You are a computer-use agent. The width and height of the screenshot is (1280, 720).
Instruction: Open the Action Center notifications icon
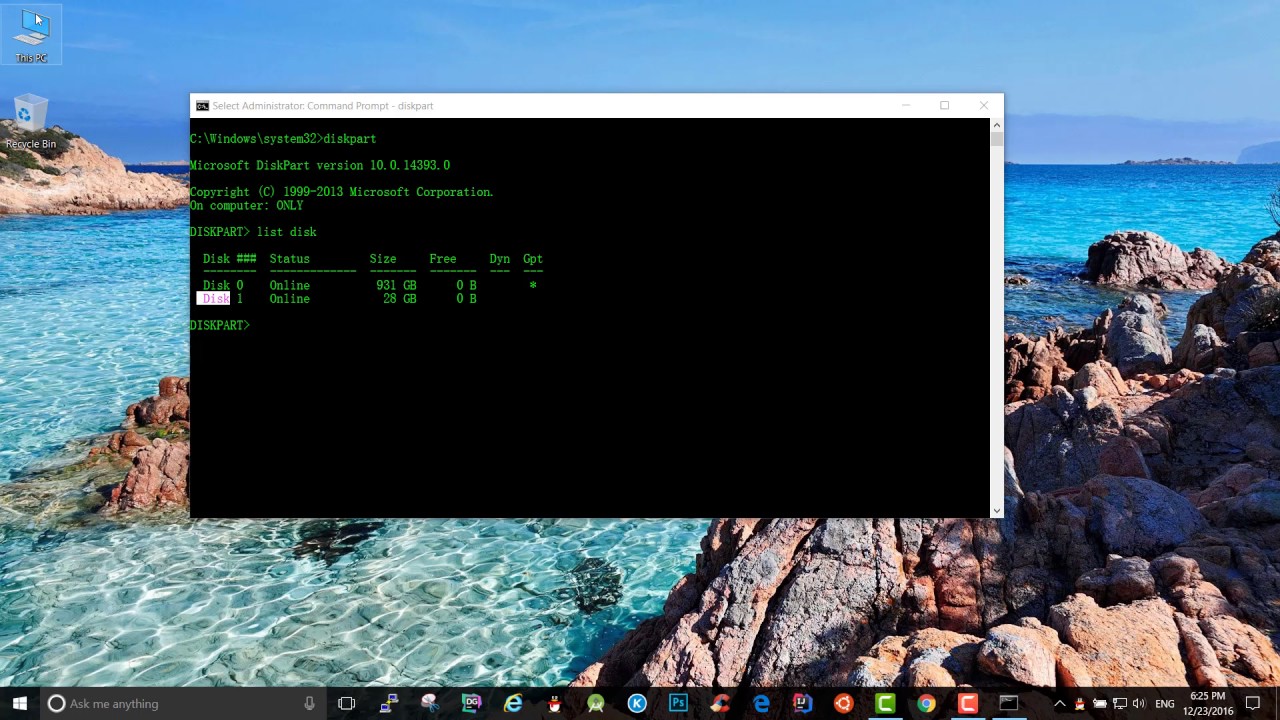click(x=1253, y=703)
